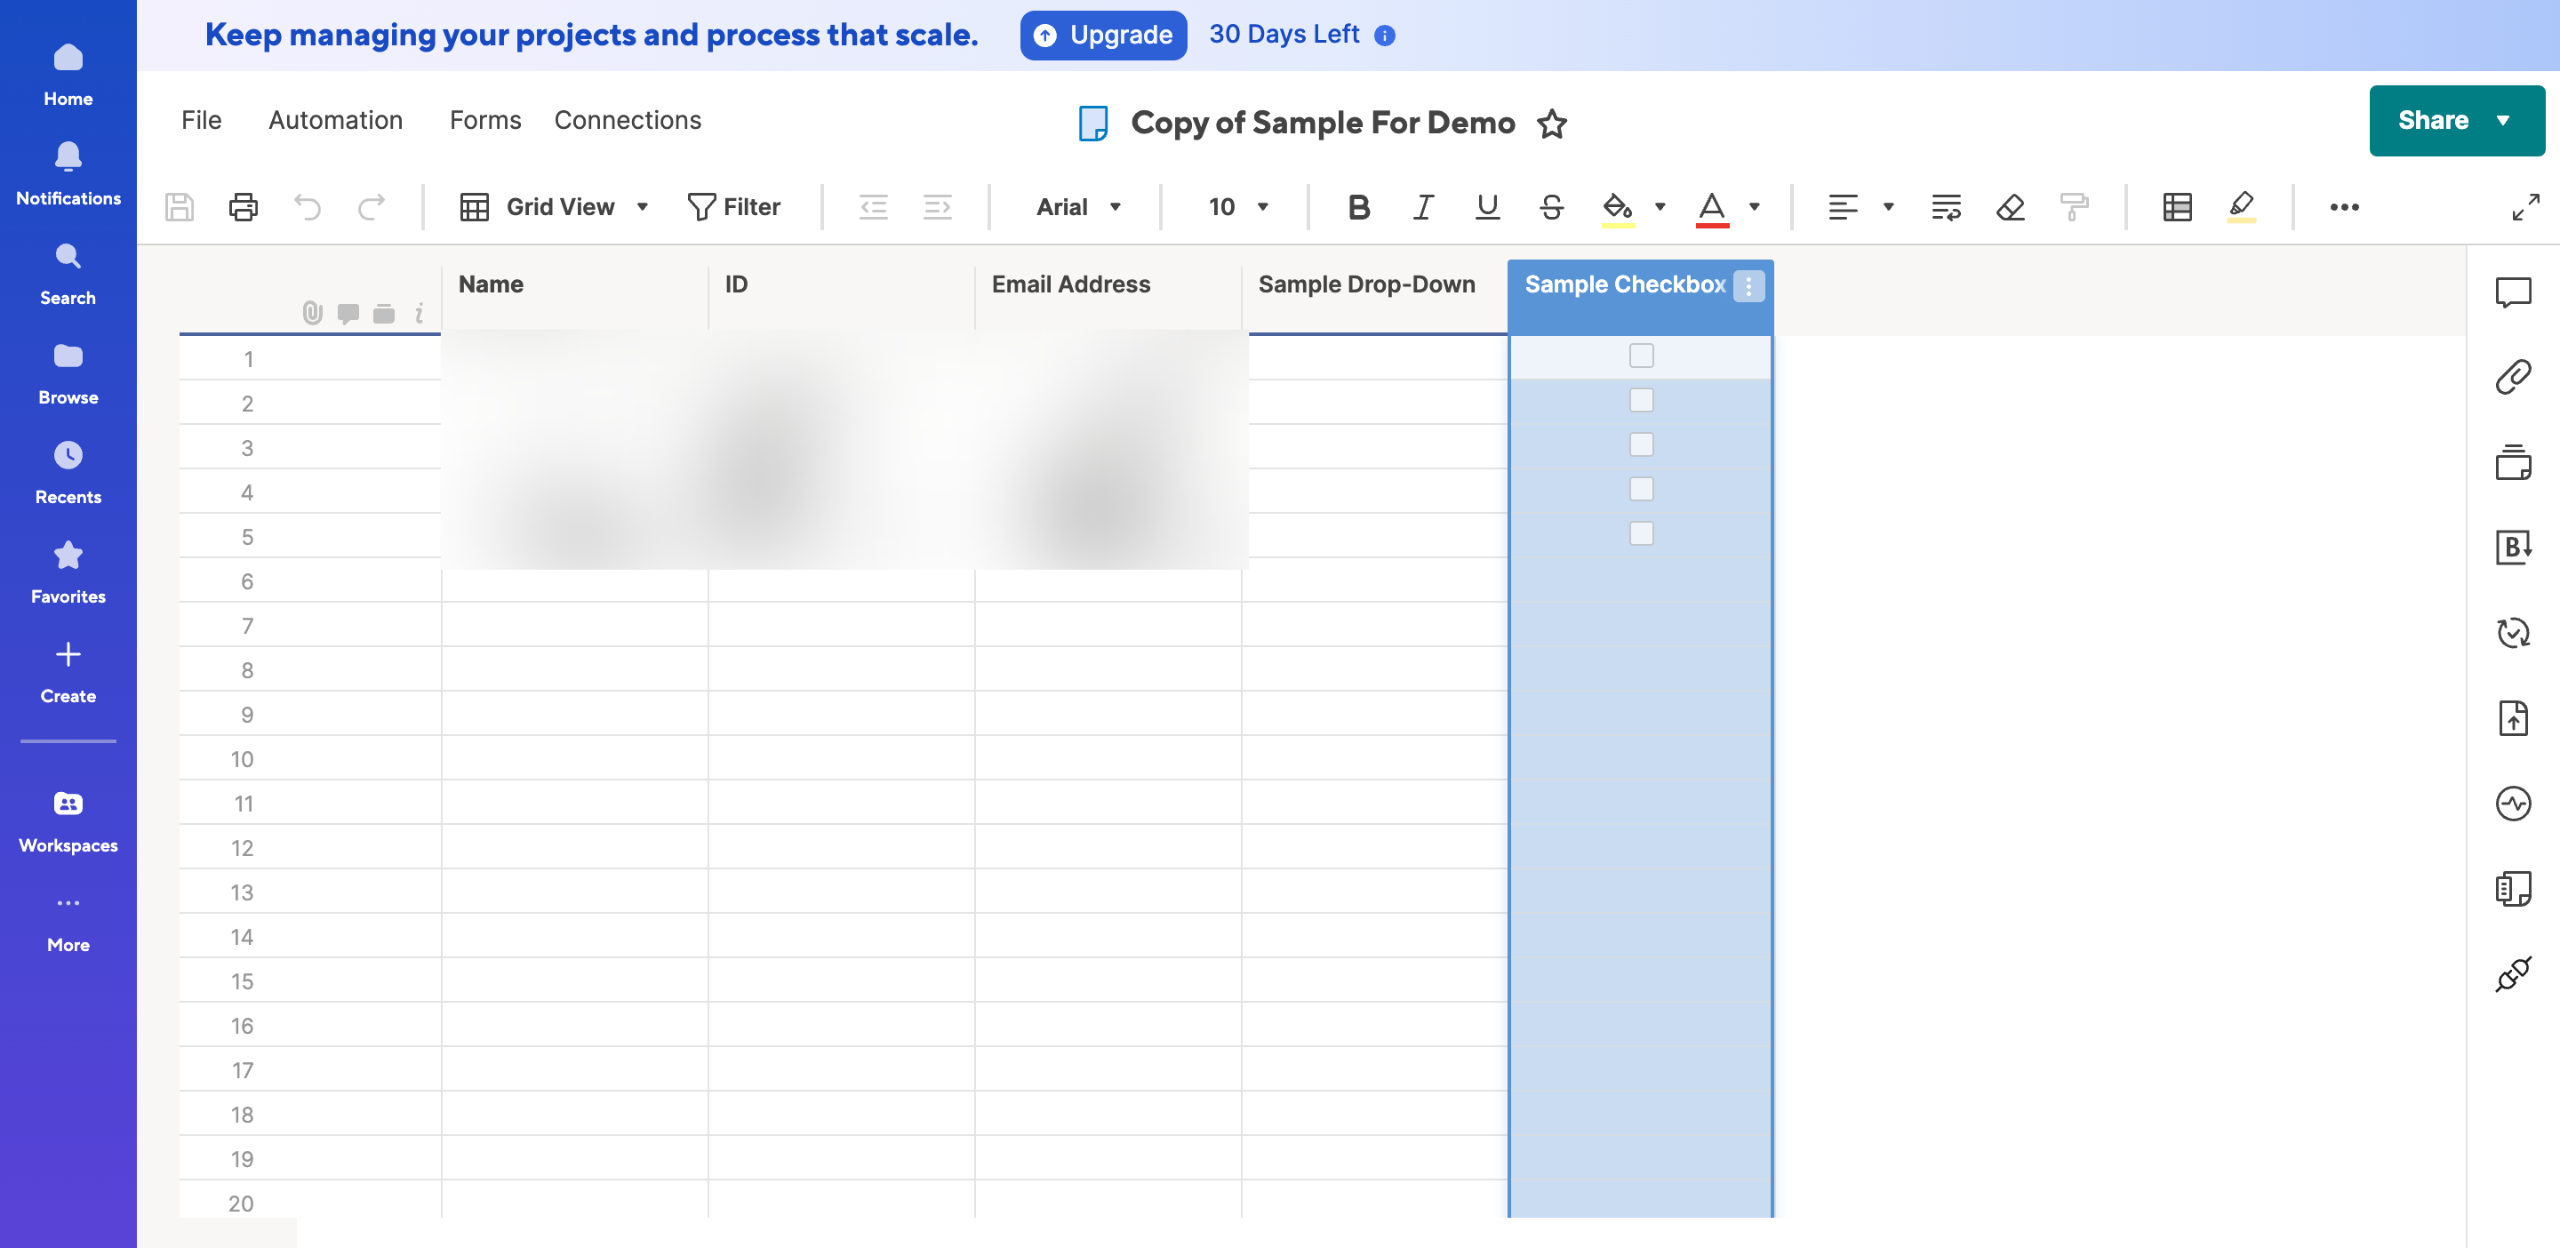Tick the checkbox on row 5
The height and width of the screenshot is (1248, 2560).
pos(1641,533)
